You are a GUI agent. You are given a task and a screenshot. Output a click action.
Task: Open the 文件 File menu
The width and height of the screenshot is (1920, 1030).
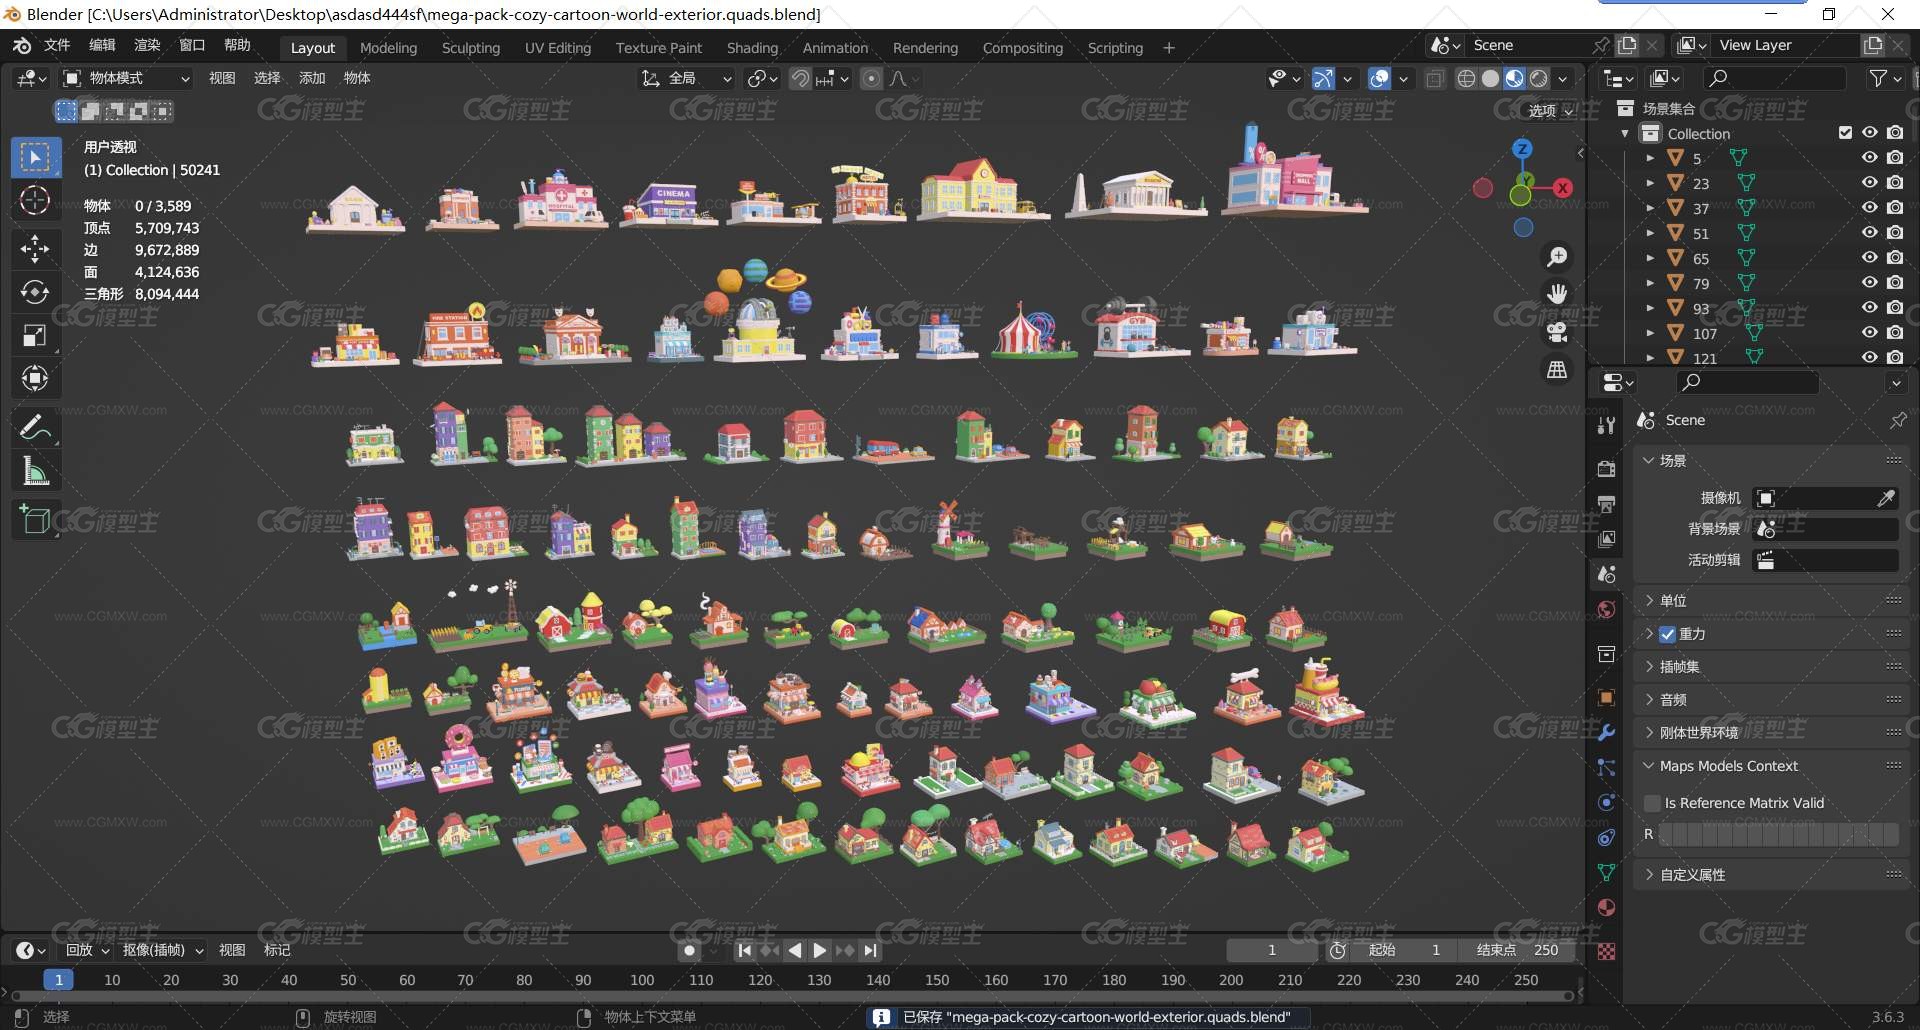click(x=57, y=45)
